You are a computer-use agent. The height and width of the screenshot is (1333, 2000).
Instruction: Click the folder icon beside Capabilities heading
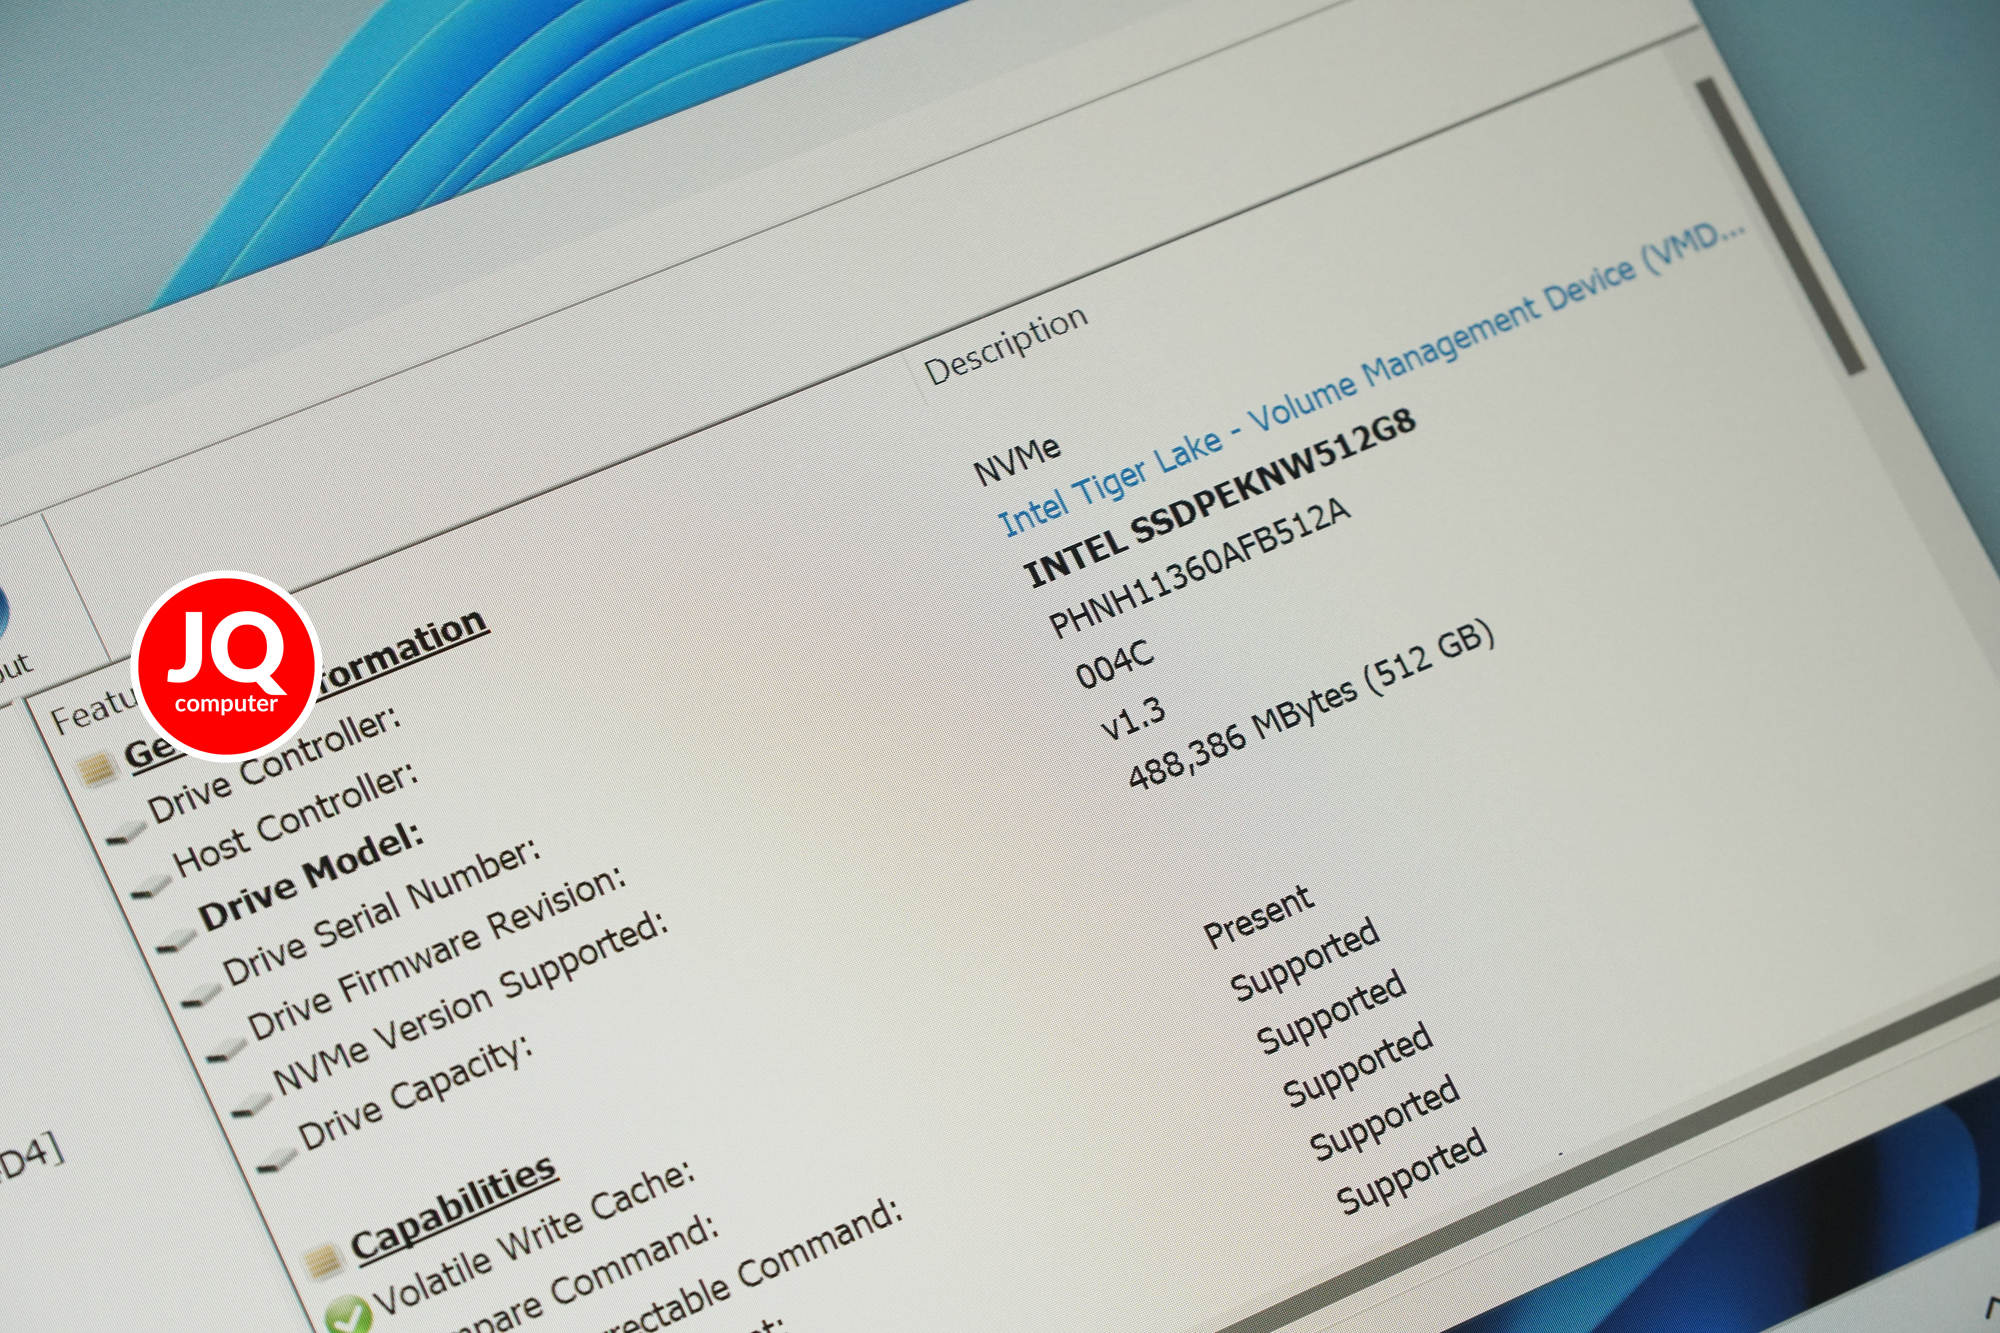tap(323, 1262)
